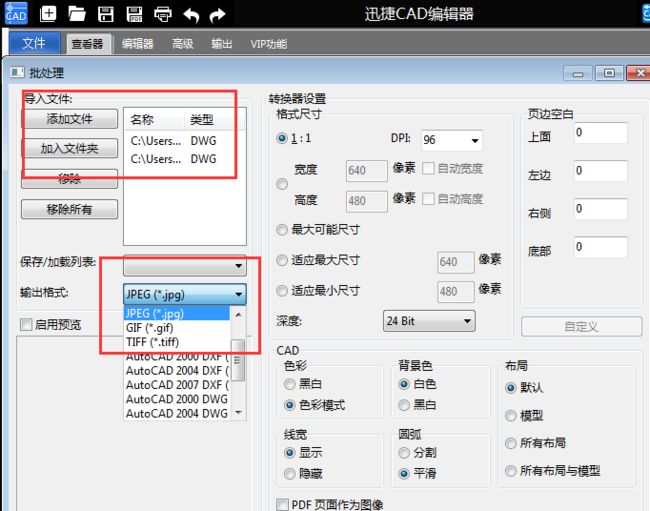
Task: Select 所有布局与模型 radio button
Action: (511, 471)
